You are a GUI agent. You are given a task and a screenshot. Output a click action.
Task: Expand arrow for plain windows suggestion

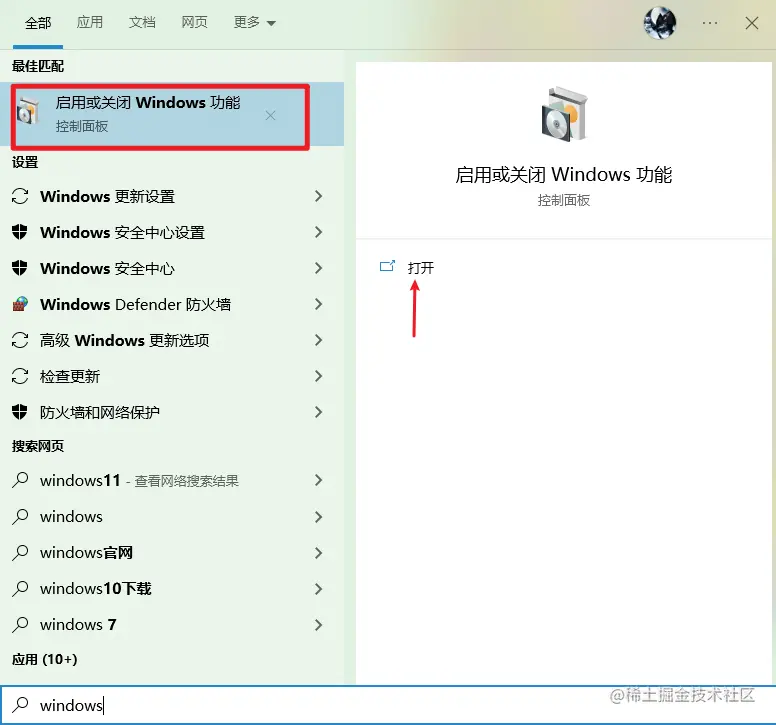coord(319,517)
